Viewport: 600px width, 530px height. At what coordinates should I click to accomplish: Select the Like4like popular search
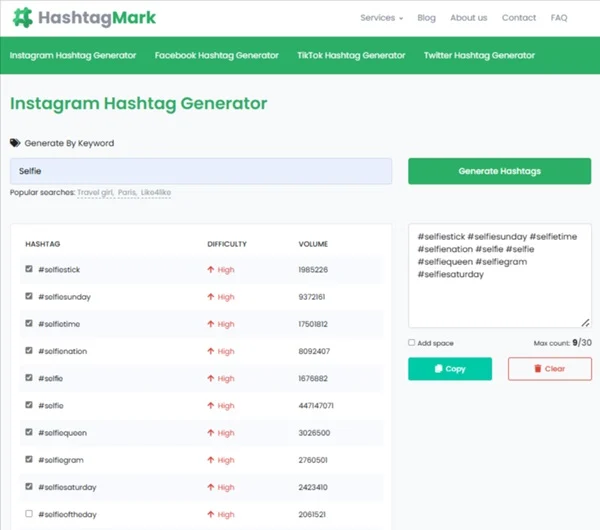pyautogui.click(x=156, y=192)
